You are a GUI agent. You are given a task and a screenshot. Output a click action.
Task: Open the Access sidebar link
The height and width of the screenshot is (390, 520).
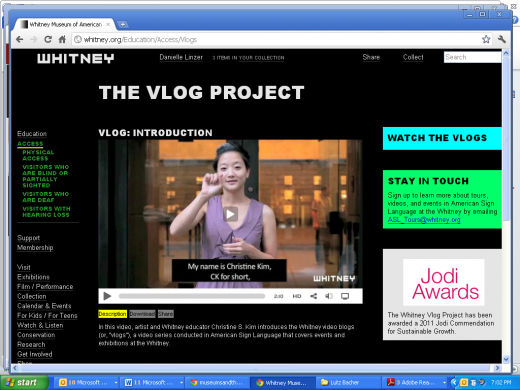point(30,144)
